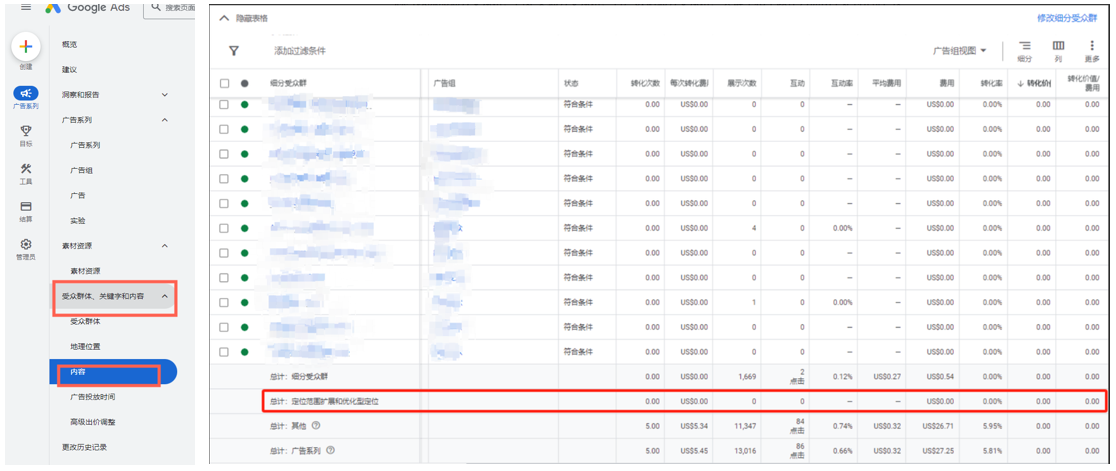Collapse 受众群体、关键字和内容 section
Screen dimensions: 1116x471
pos(165,296)
